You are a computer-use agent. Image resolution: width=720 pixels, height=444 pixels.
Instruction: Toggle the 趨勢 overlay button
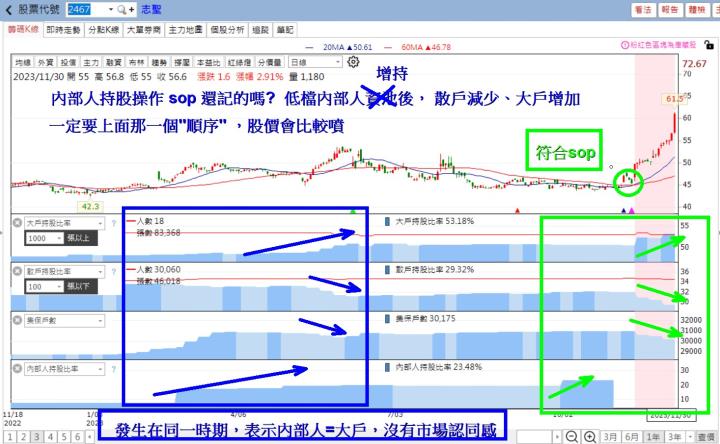pos(159,62)
